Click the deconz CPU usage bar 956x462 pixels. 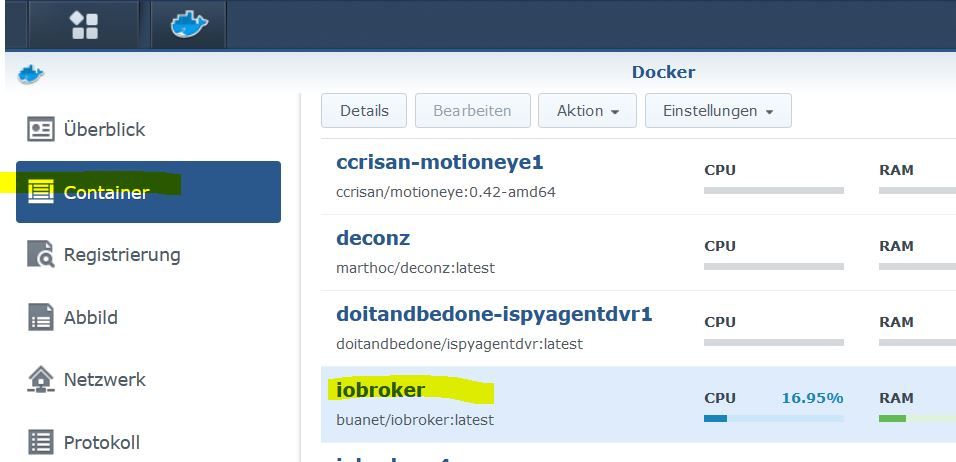[x=774, y=266]
